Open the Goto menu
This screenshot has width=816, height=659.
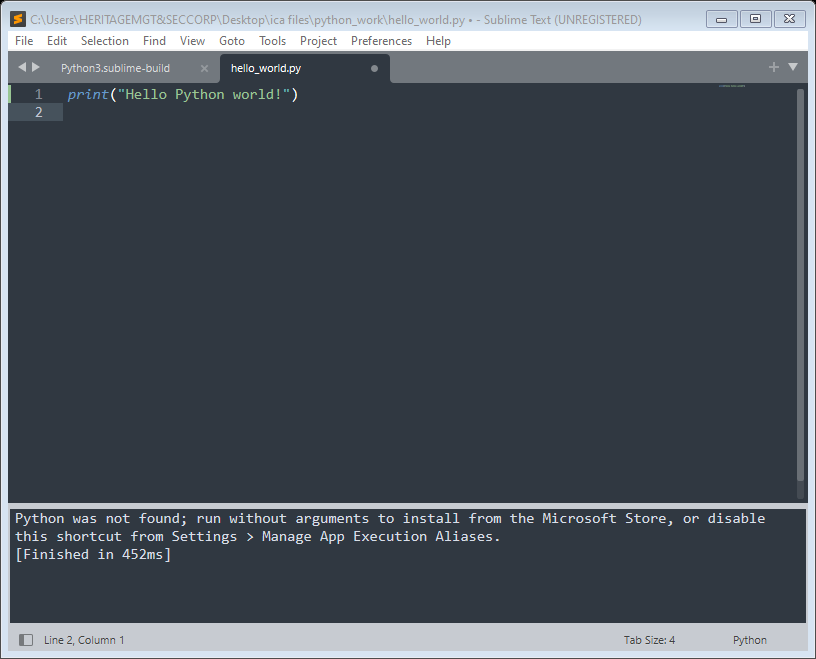232,41
